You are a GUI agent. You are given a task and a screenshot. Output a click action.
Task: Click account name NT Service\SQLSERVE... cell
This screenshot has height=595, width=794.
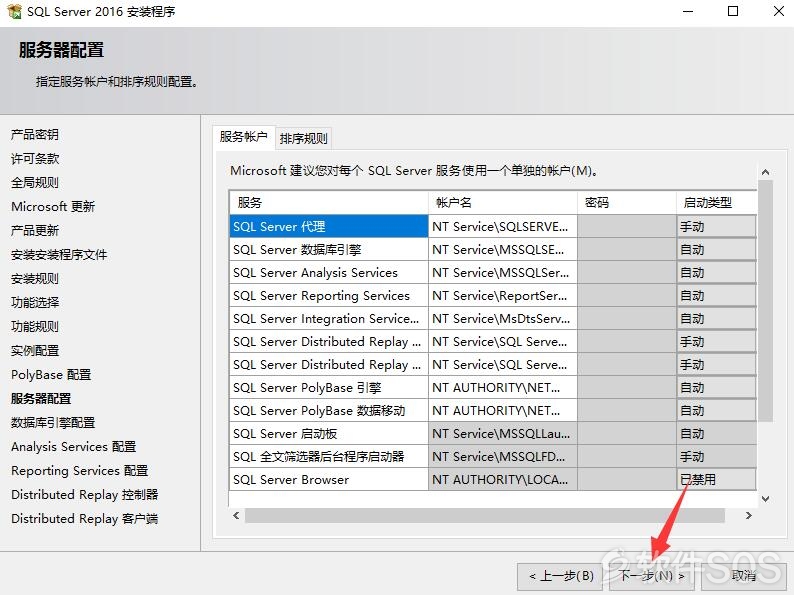point(503,226)
